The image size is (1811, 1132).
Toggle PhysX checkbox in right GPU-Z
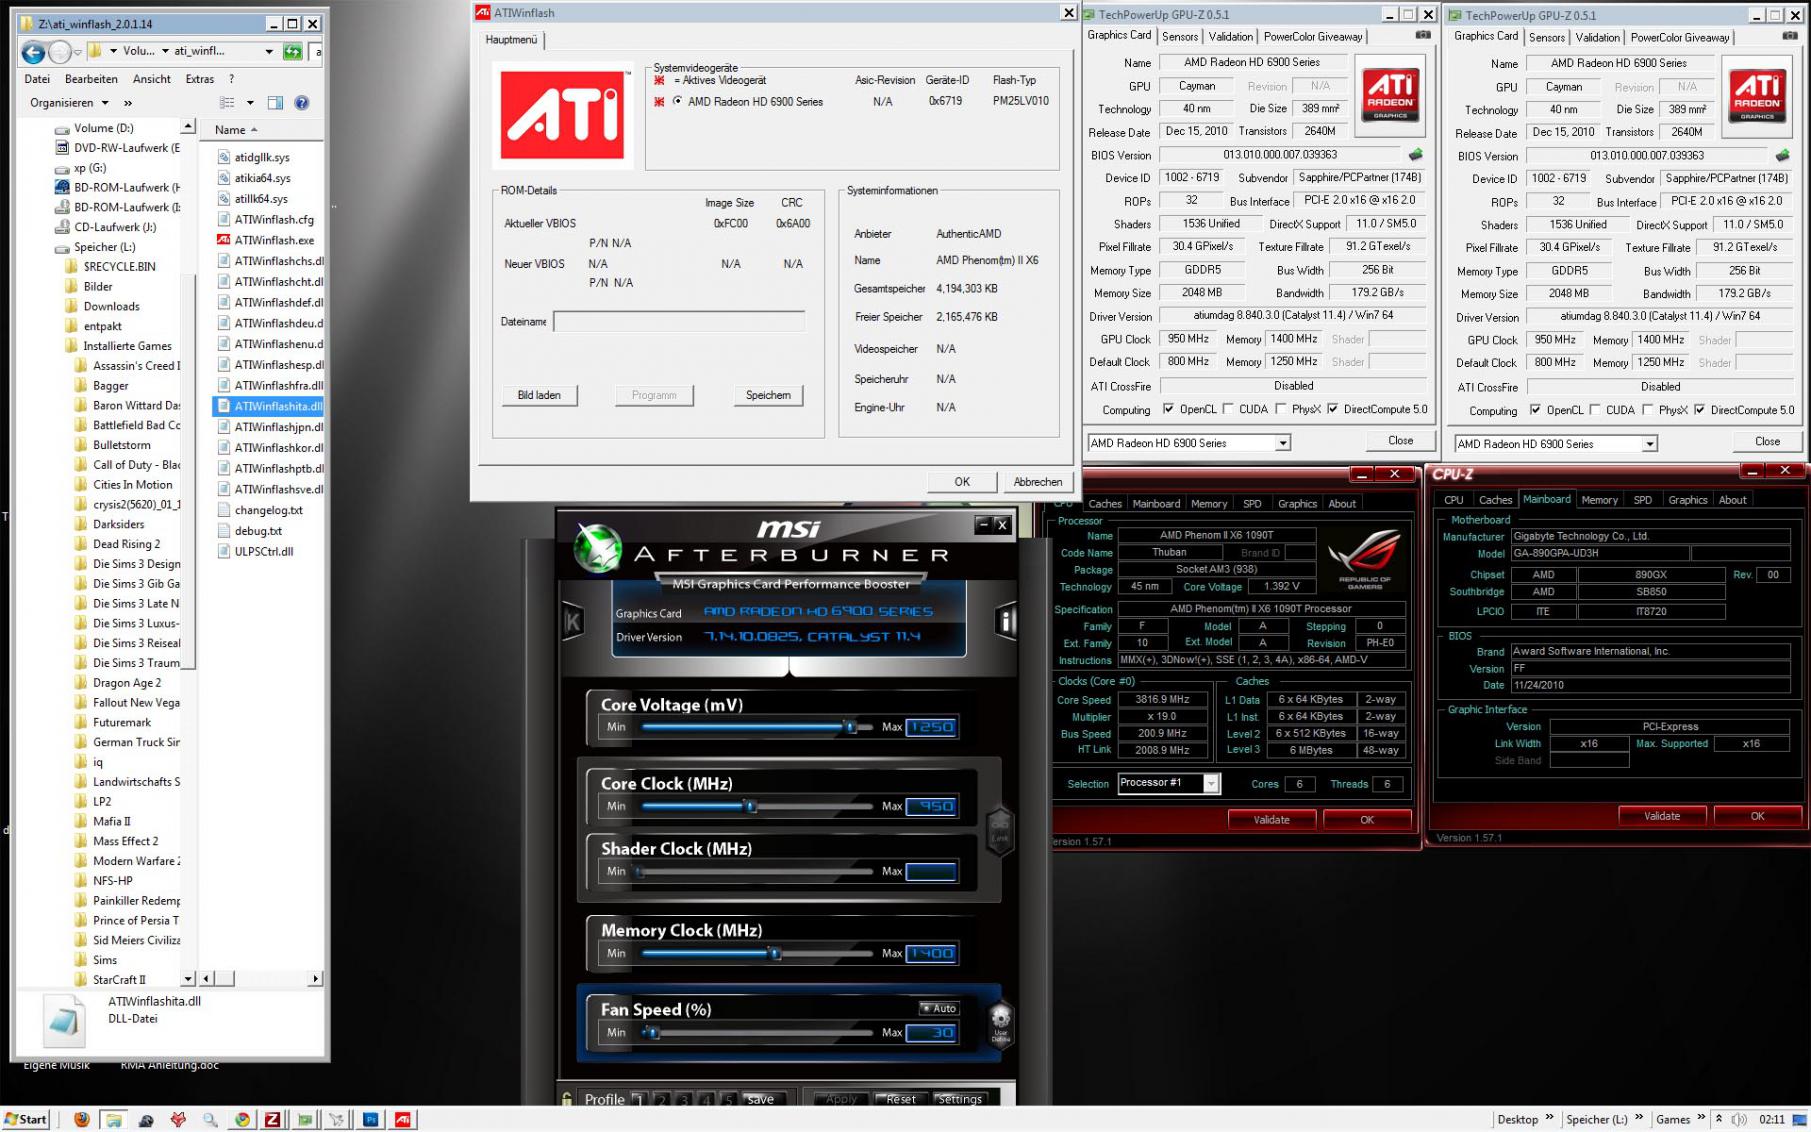[x=1647, y=410]
